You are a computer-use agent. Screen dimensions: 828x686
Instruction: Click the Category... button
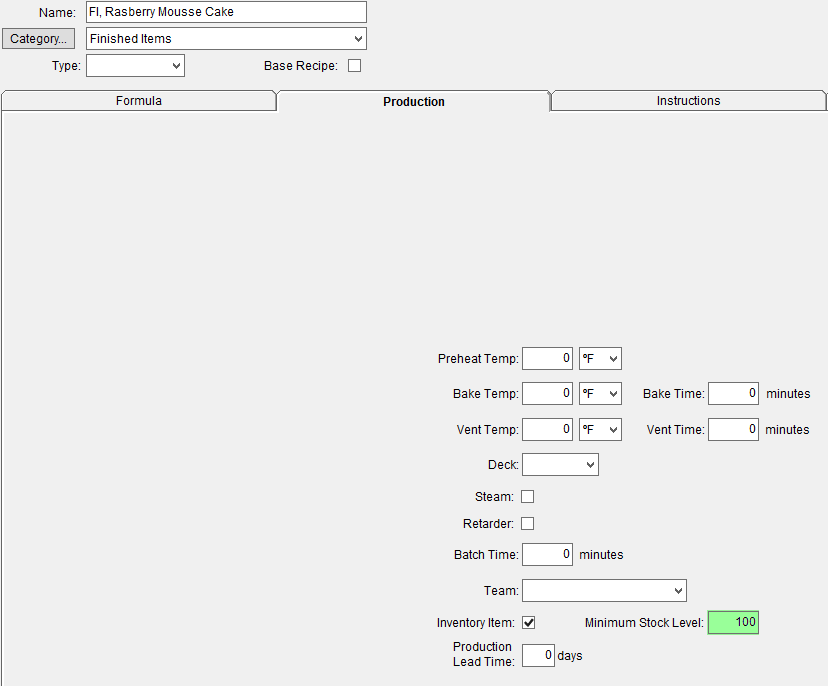38,39
